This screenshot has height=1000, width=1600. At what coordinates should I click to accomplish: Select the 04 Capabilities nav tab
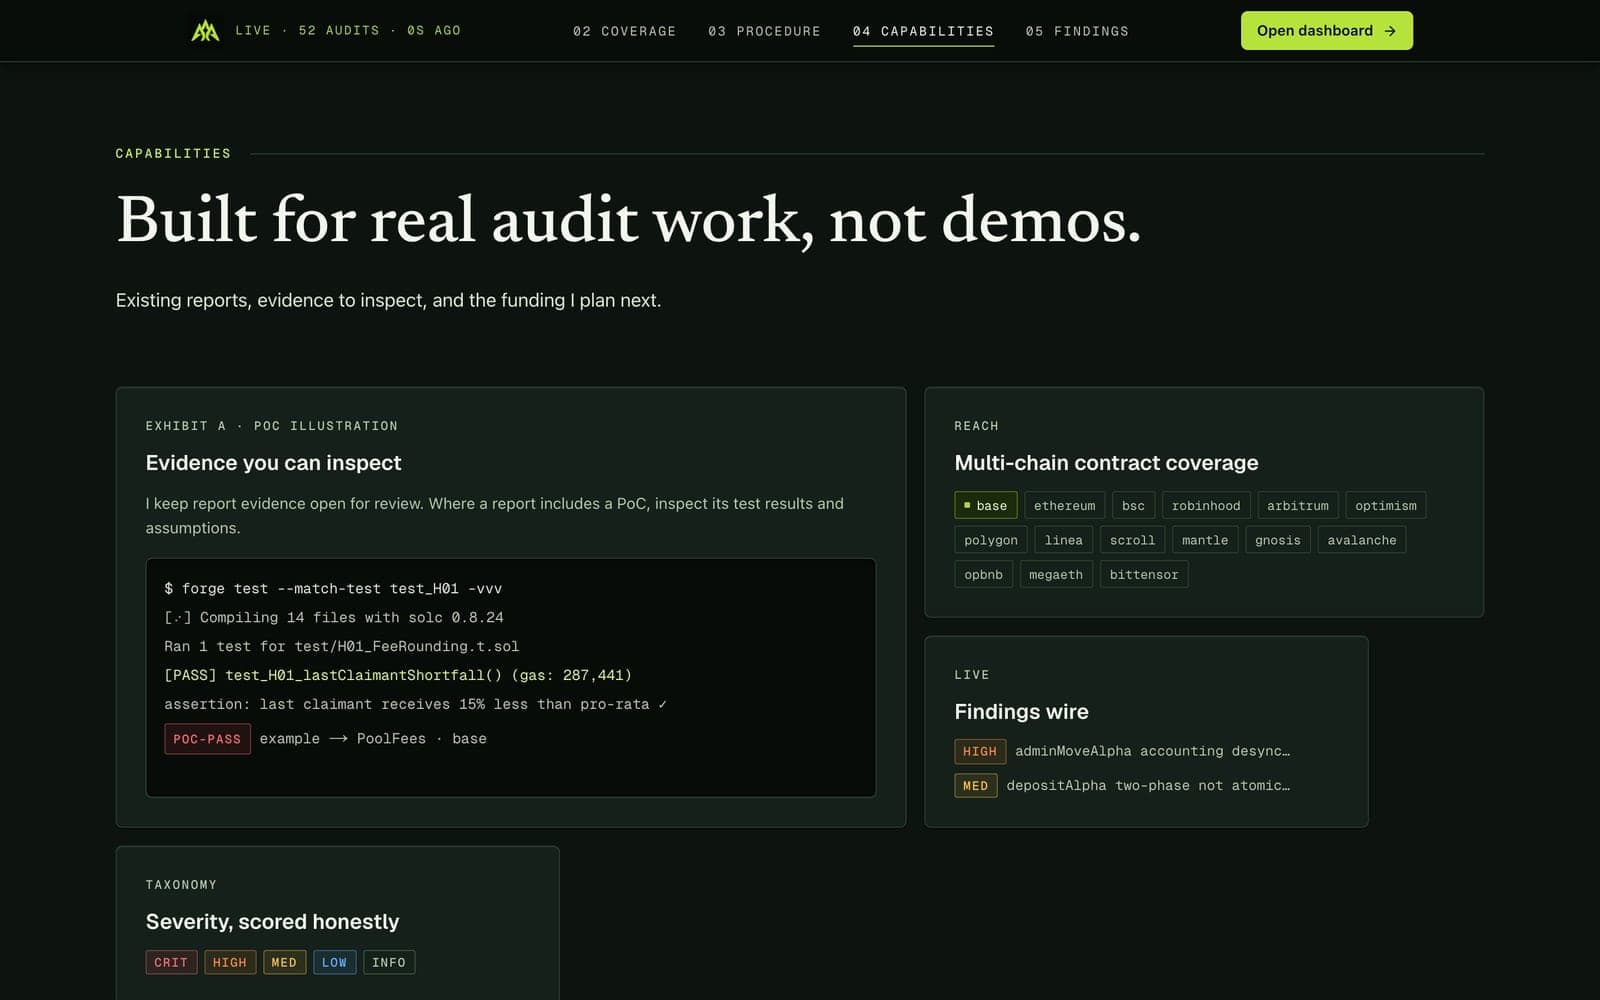[x=923, y=31]
